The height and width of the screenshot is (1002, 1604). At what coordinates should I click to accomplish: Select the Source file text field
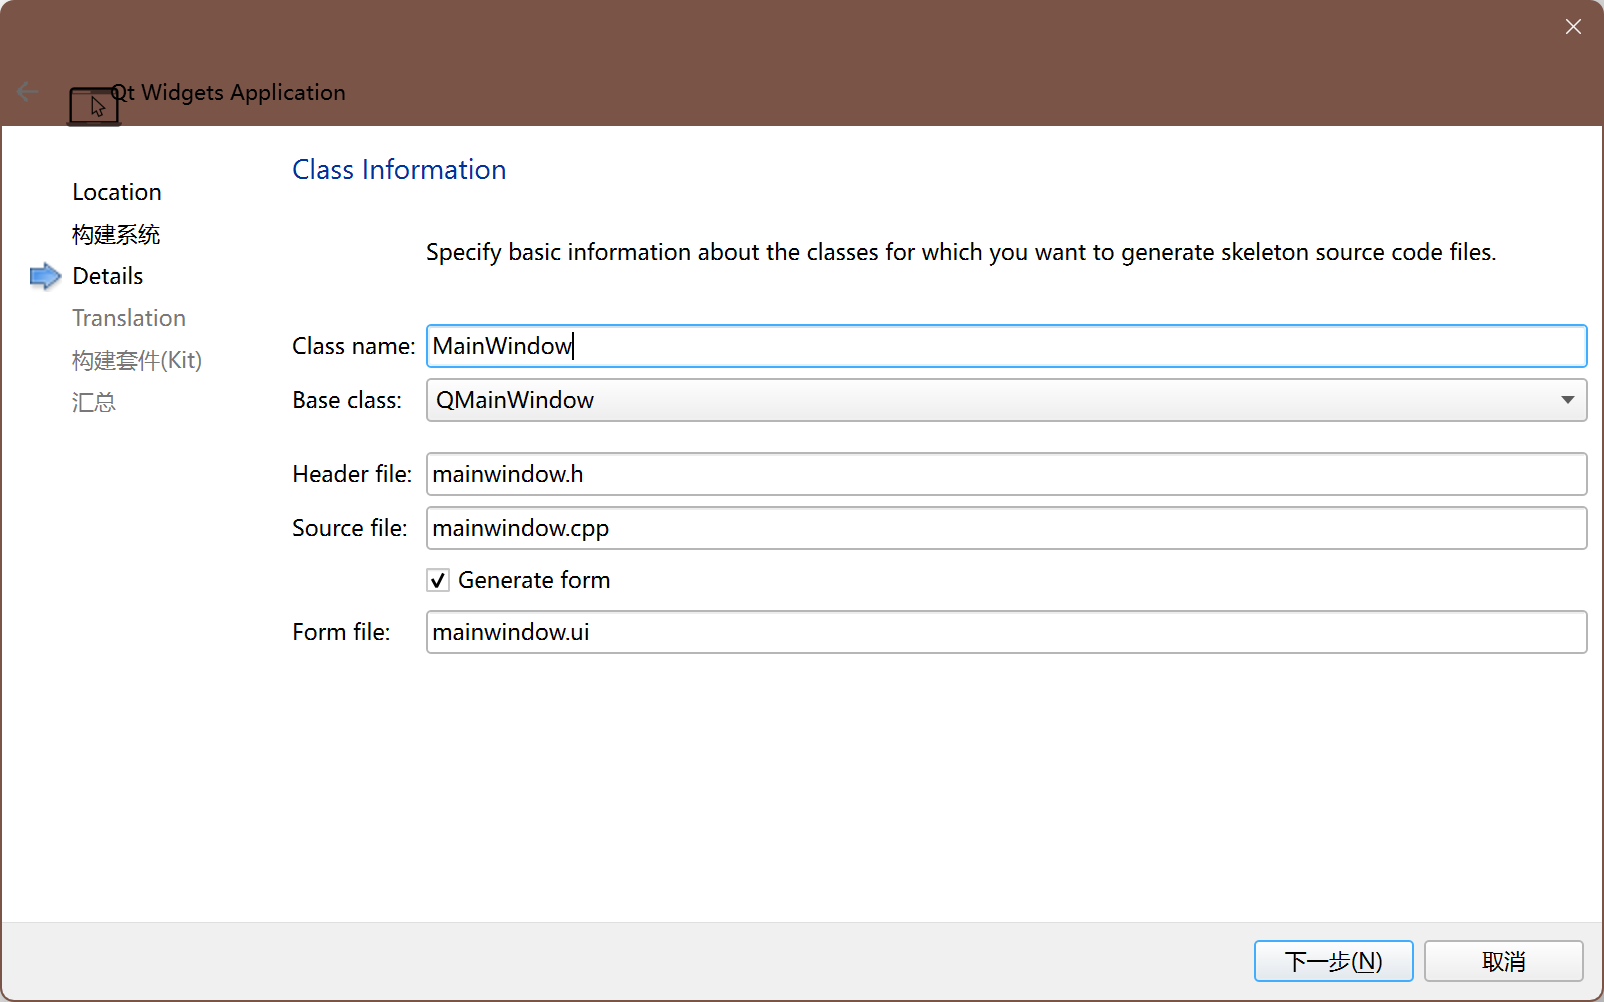[x=1006, y=528]
